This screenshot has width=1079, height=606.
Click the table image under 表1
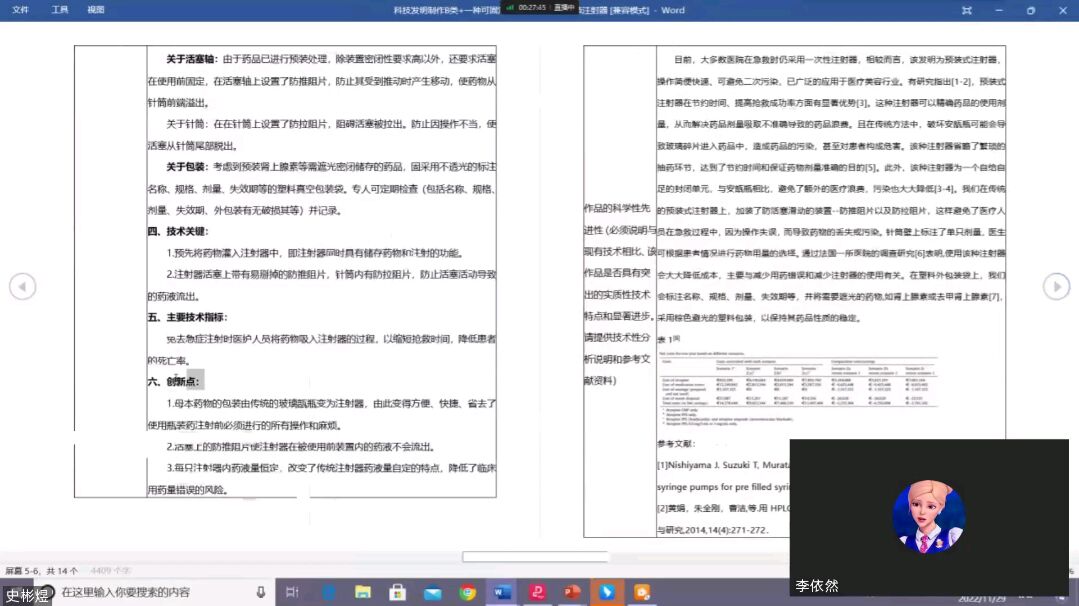(x=798, y=387)
